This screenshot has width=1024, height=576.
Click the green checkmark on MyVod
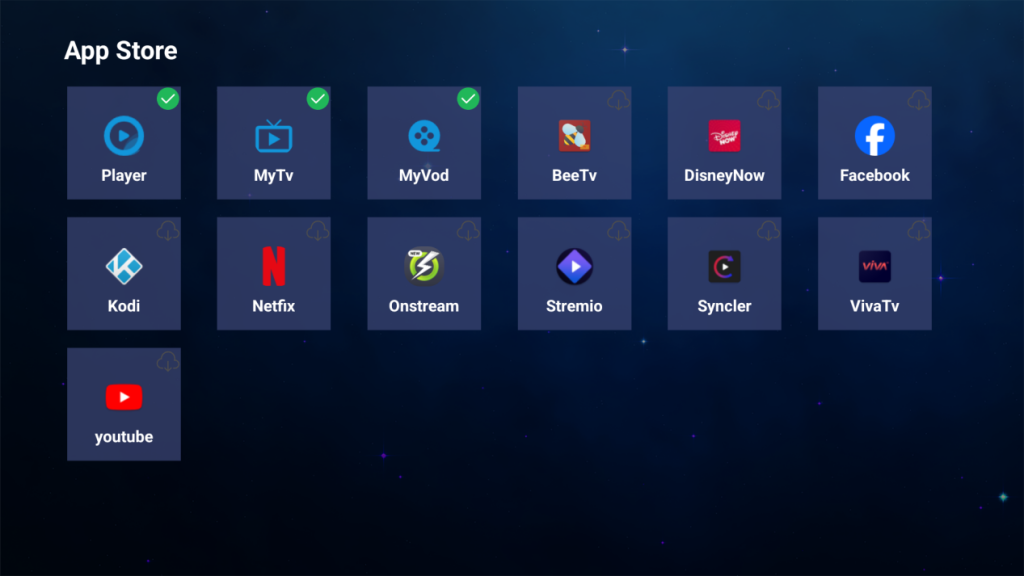(468, 99)
